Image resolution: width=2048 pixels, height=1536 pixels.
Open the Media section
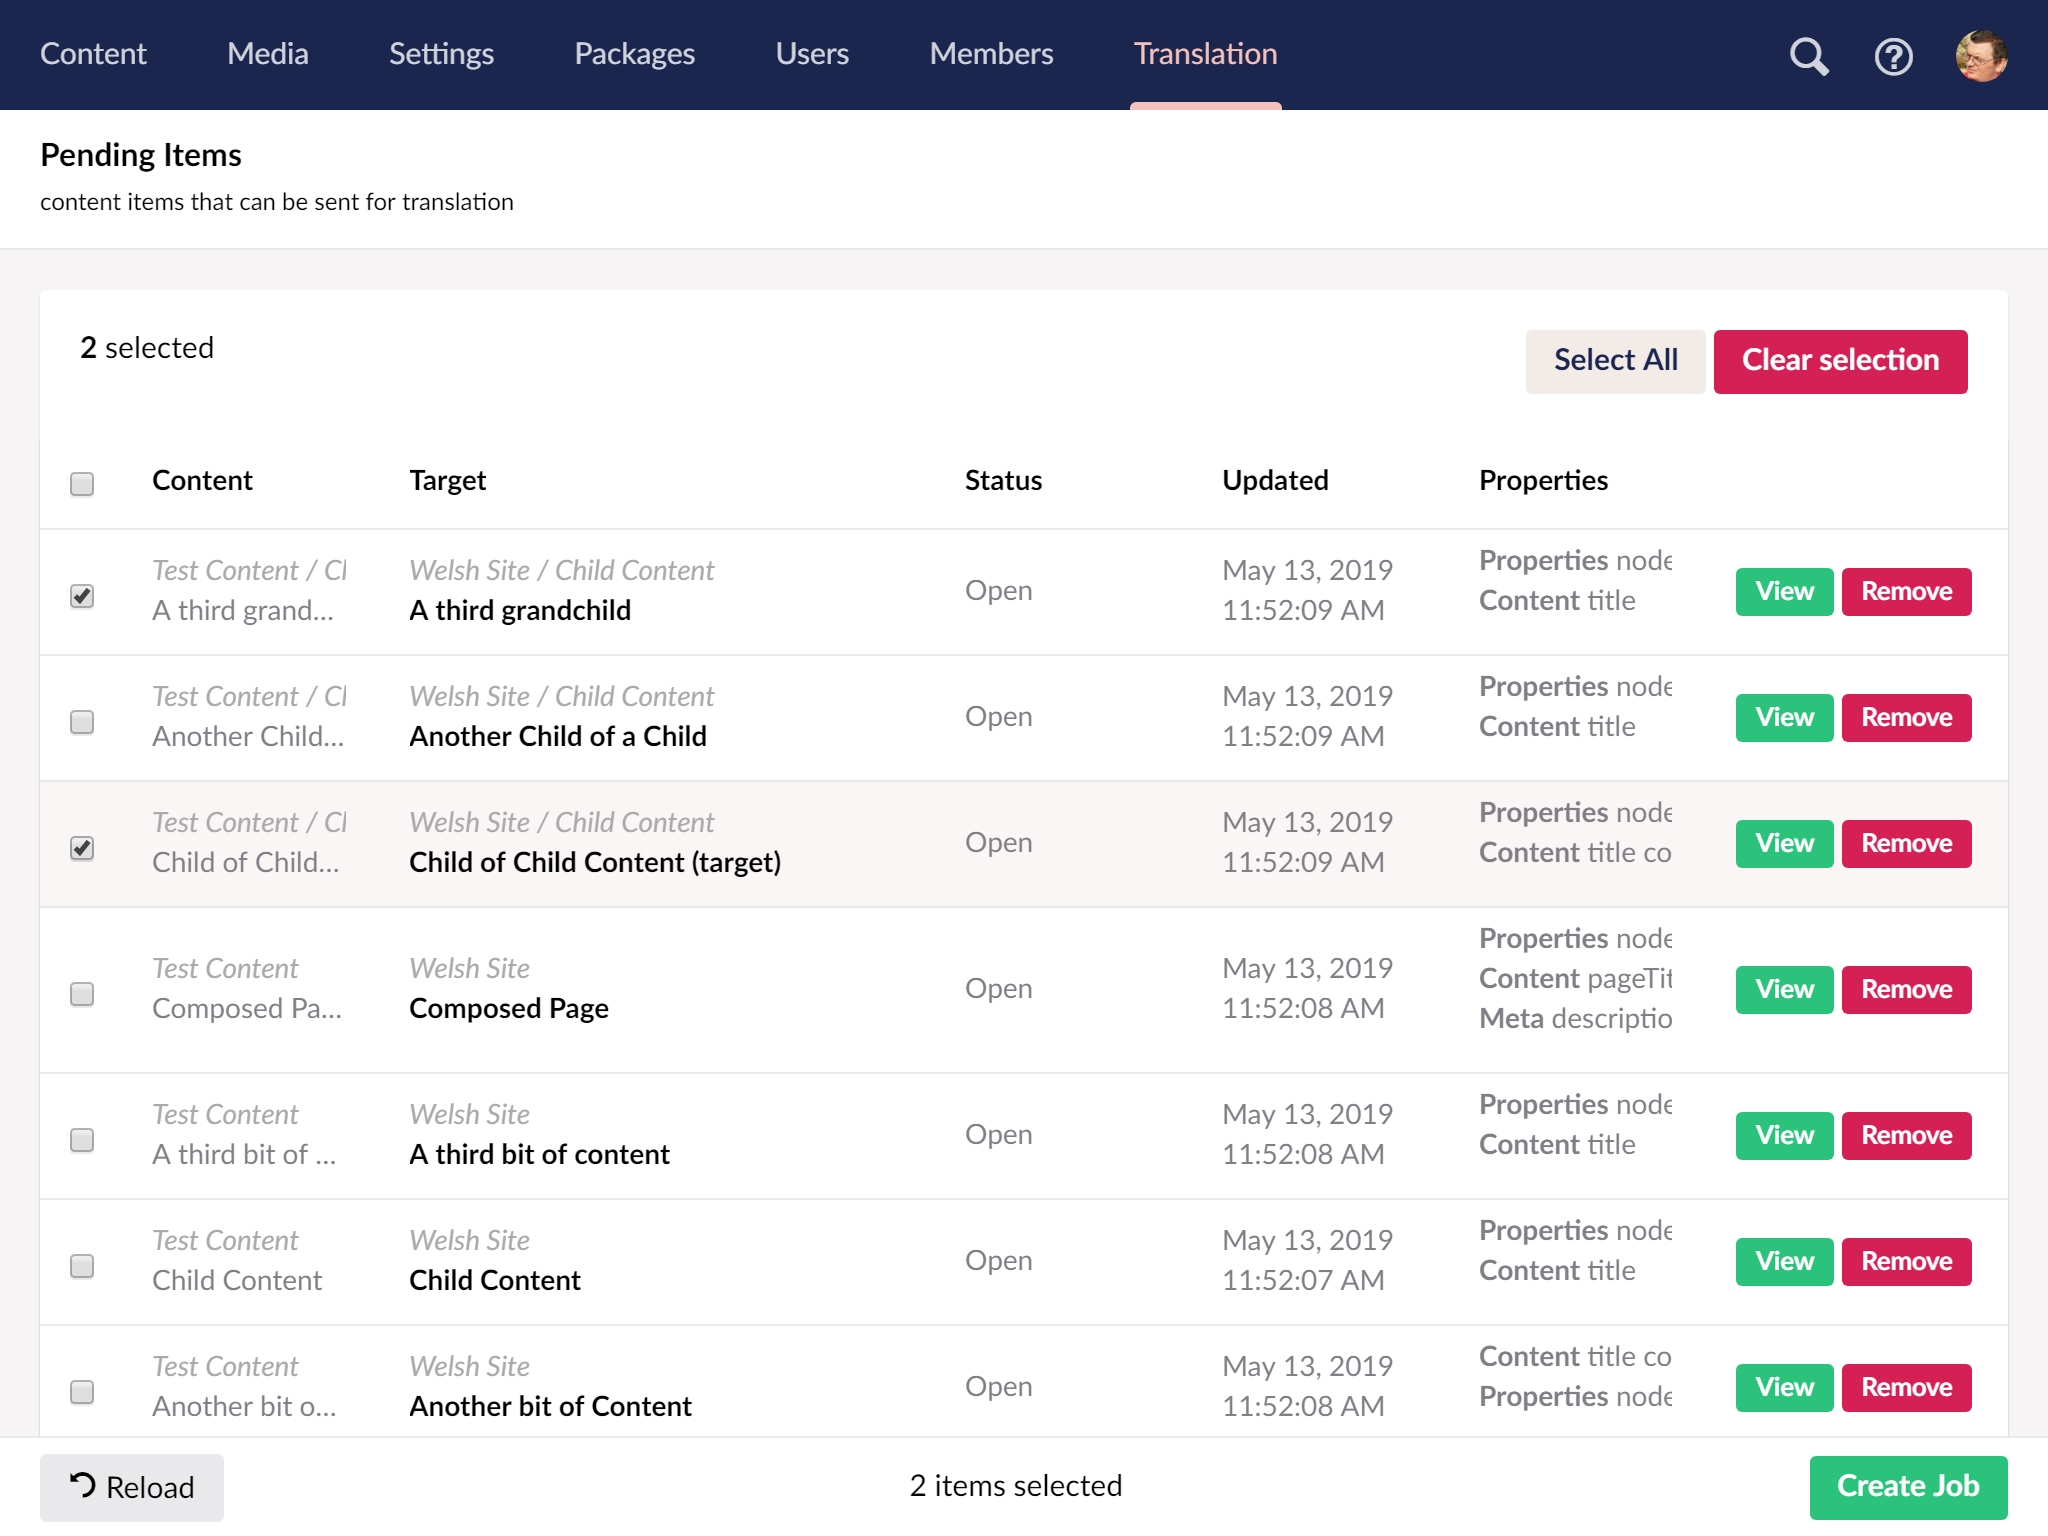pos(267,54)
